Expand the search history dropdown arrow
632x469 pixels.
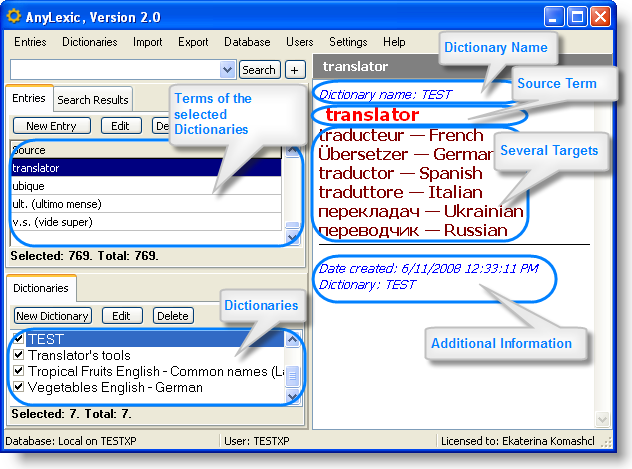[228, 70]
